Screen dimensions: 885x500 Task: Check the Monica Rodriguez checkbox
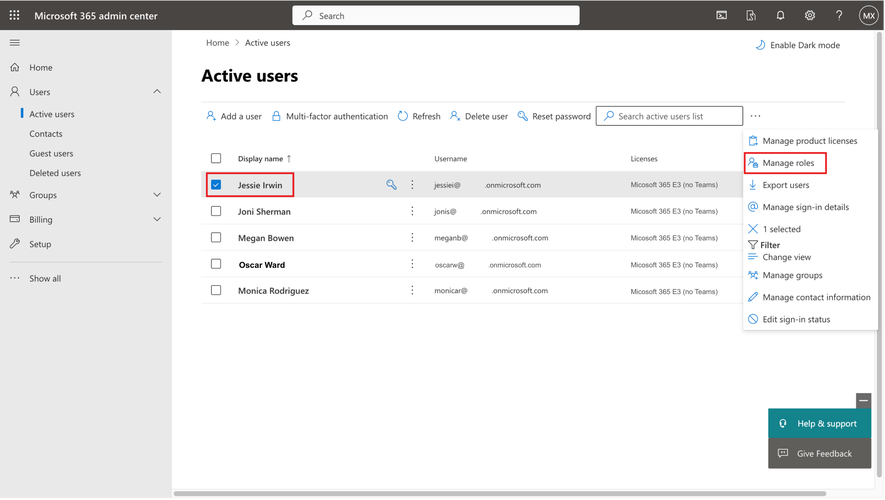216,290
